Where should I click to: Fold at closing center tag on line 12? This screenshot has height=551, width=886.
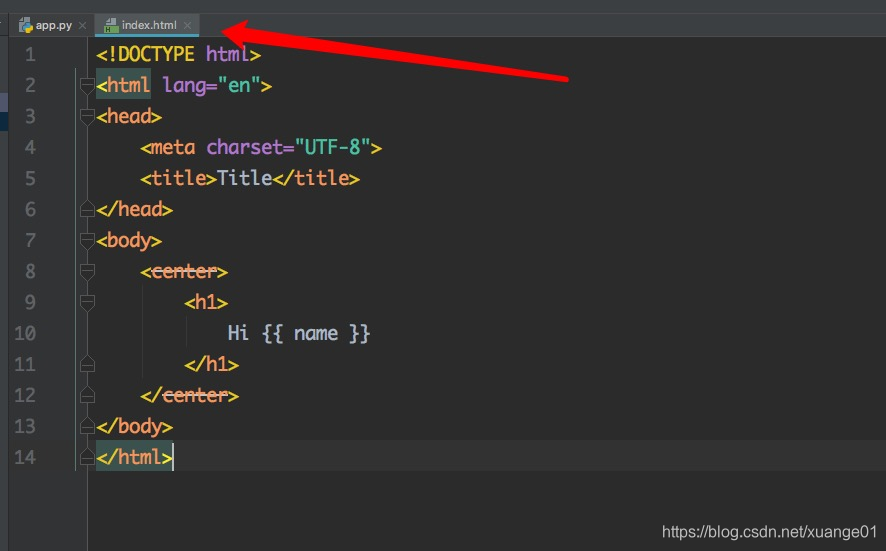pyautogui.click(x=87, y=396)
